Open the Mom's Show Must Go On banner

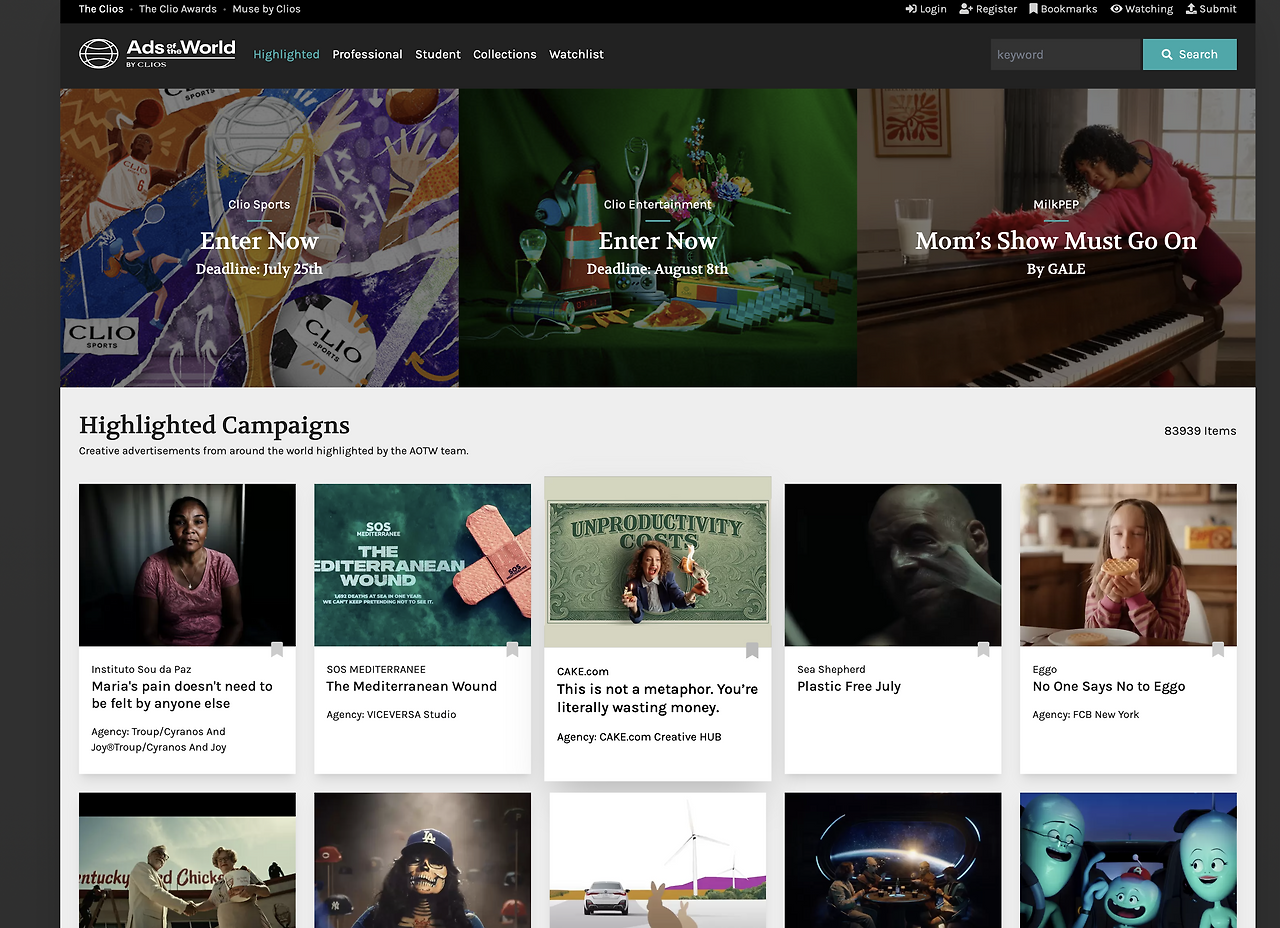pos(1056,238)
